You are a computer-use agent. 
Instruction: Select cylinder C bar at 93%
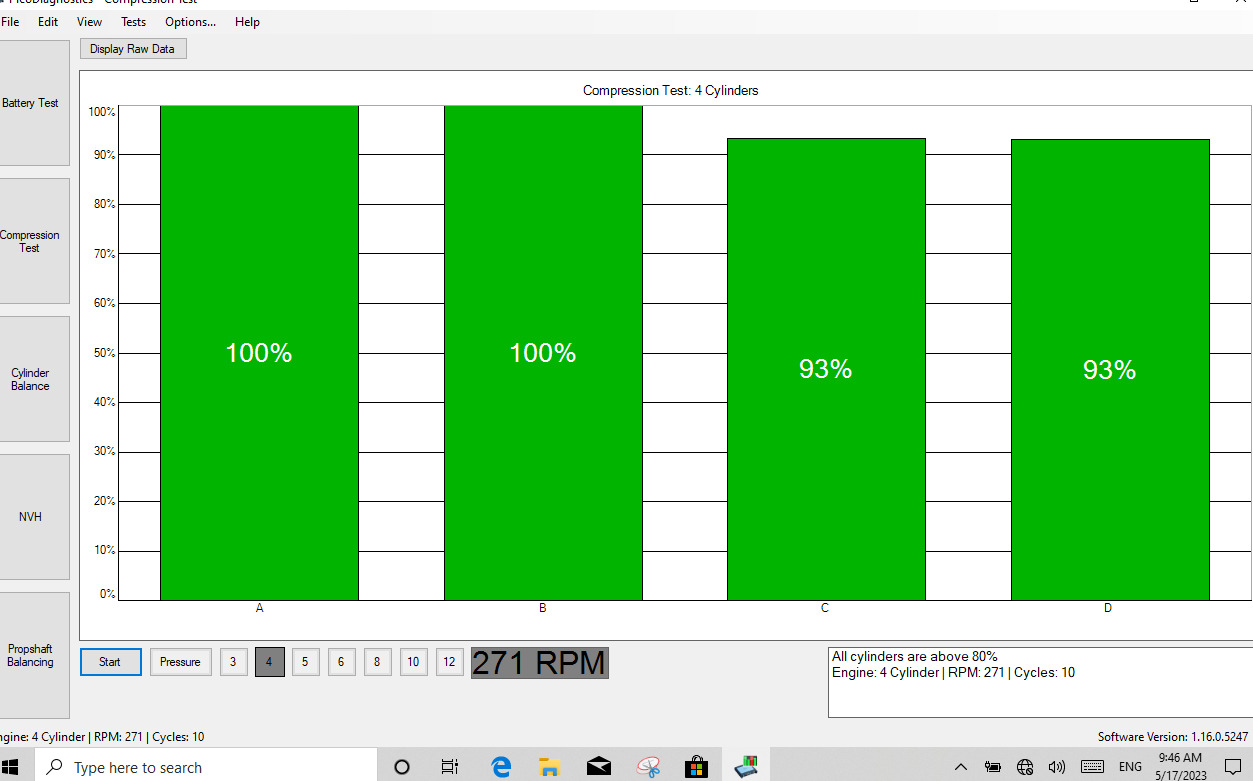click(x=826, y=369)
